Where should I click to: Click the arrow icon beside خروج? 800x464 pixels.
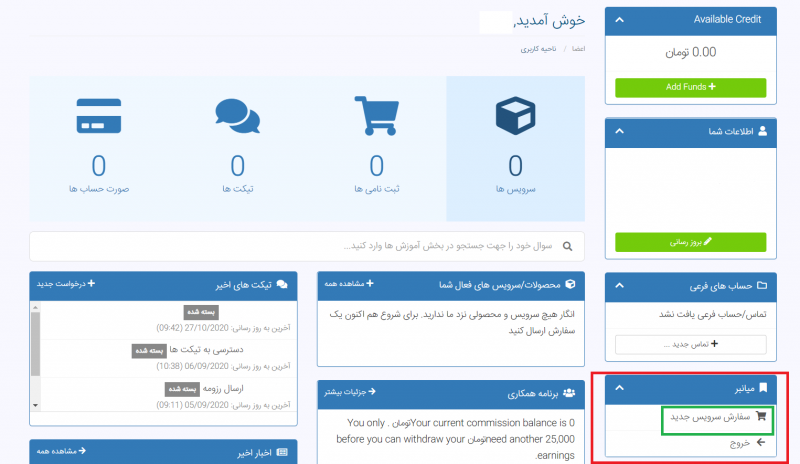coord(760,442)
